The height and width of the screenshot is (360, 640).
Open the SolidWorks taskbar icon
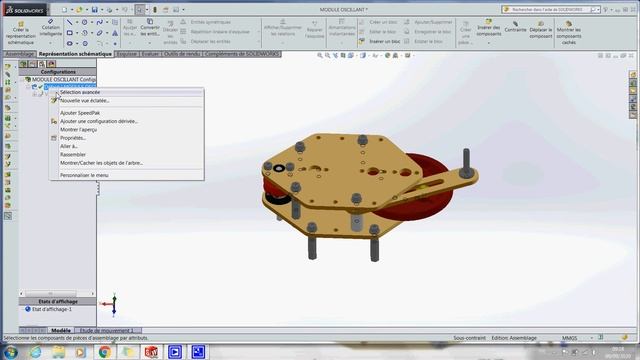pos(151,352)
